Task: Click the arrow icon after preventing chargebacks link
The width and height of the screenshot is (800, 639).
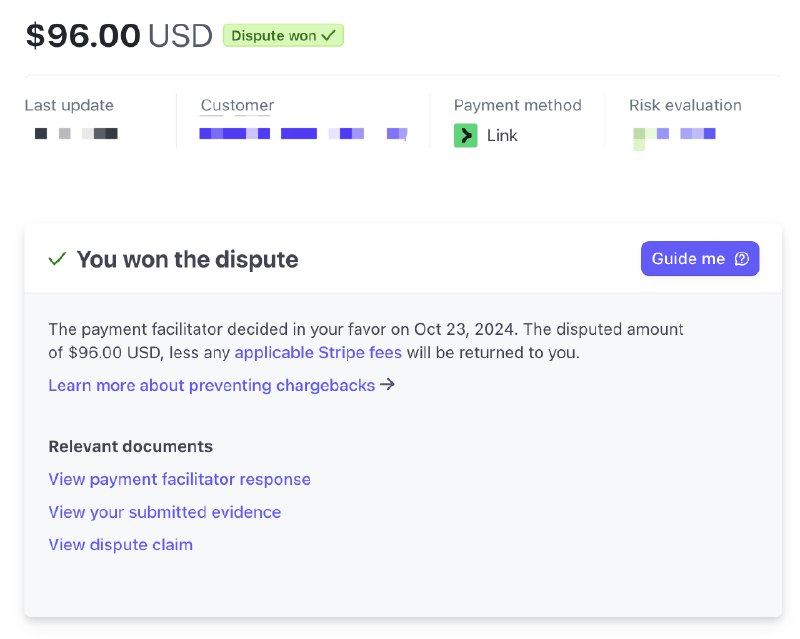Action: click(x=388, y=385)
